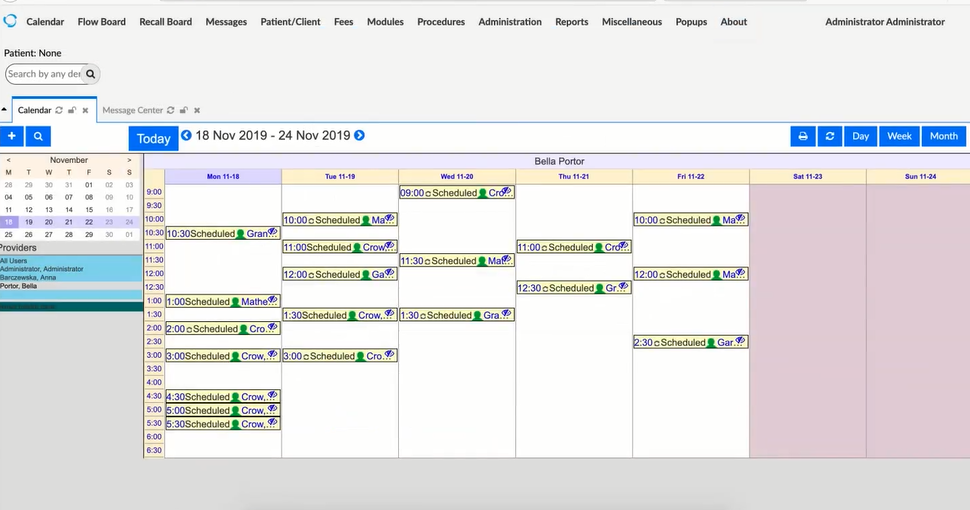Open the Recall Board menu item
Viewport: 970px width, 510px height.
click(165, 22)
